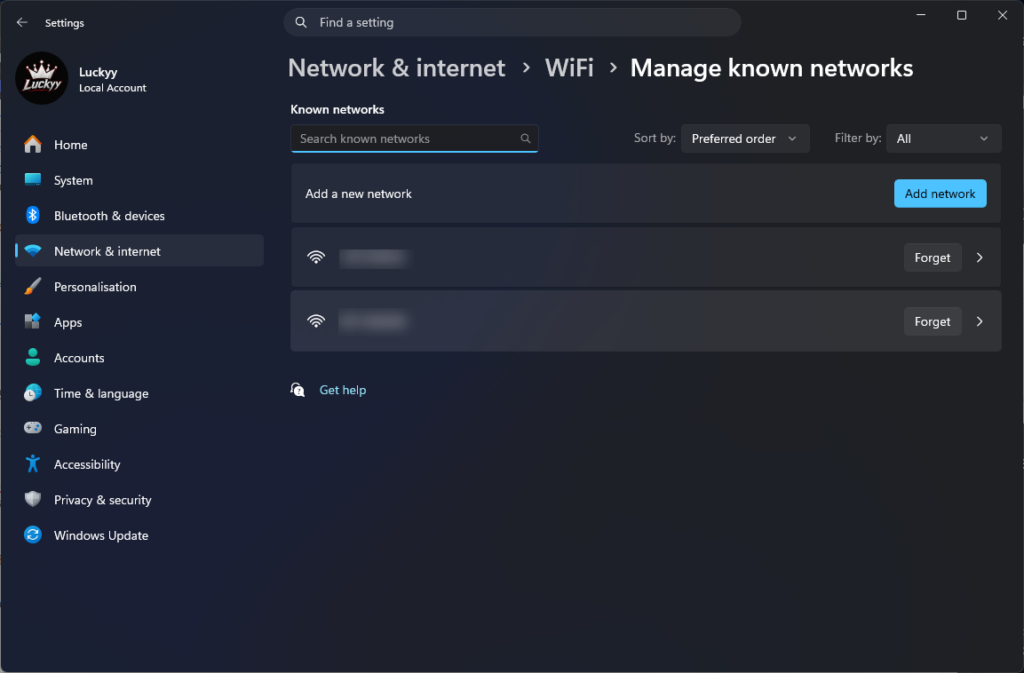The image size is (1024, 673).
Task: Expand the second known network's details chevron
Action: click(980, 321)
